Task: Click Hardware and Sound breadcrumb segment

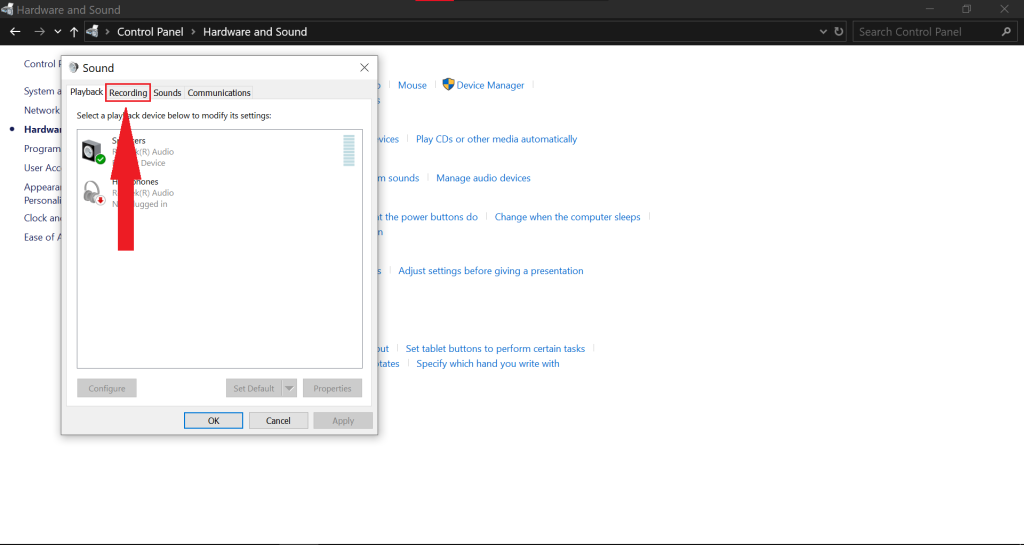Action: (255, 31)
